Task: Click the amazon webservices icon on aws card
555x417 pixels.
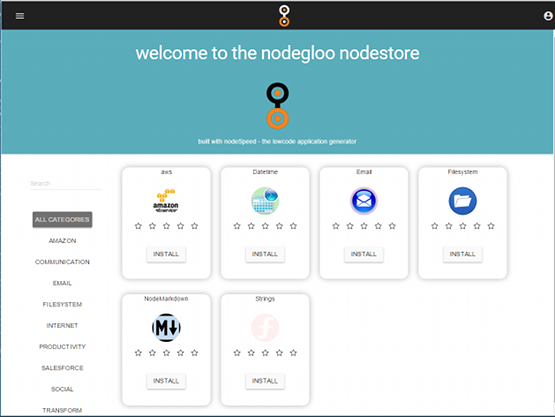Action: [166, 201]
